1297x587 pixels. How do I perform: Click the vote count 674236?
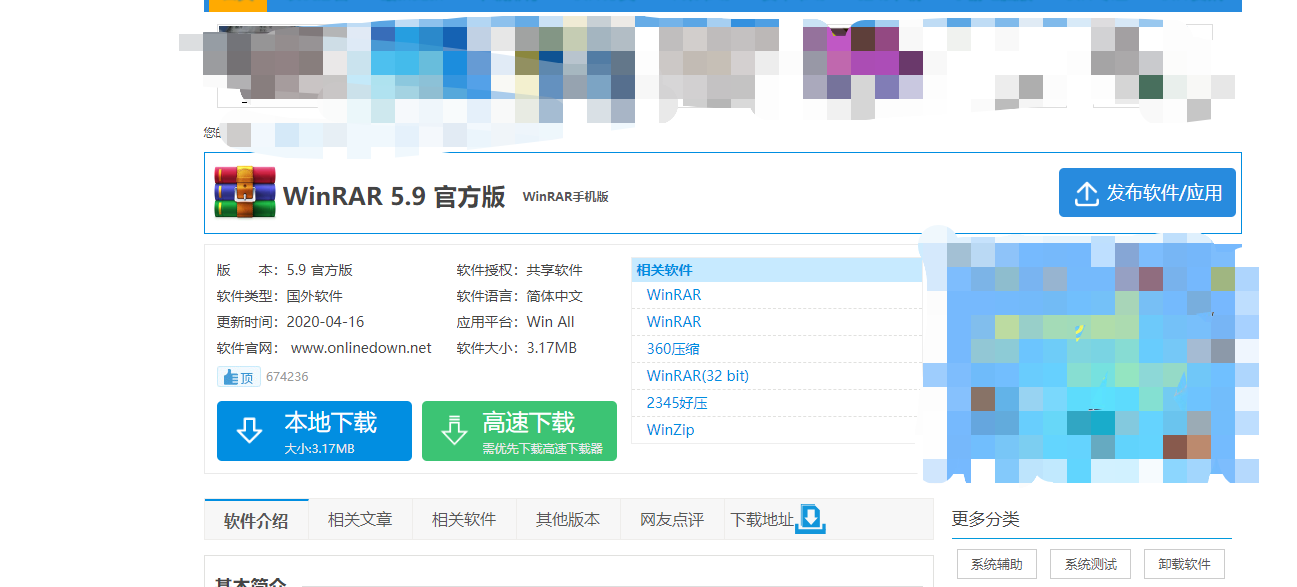pyautogui.click(x=287, y=377)
